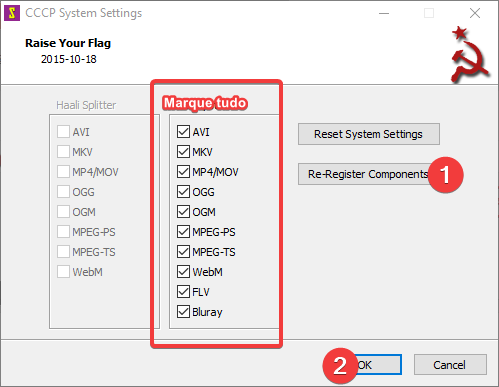Toggle the checked MP4/MOV checkbox
The height and width of the screenshot is (387, 499).
coord(183,172)
